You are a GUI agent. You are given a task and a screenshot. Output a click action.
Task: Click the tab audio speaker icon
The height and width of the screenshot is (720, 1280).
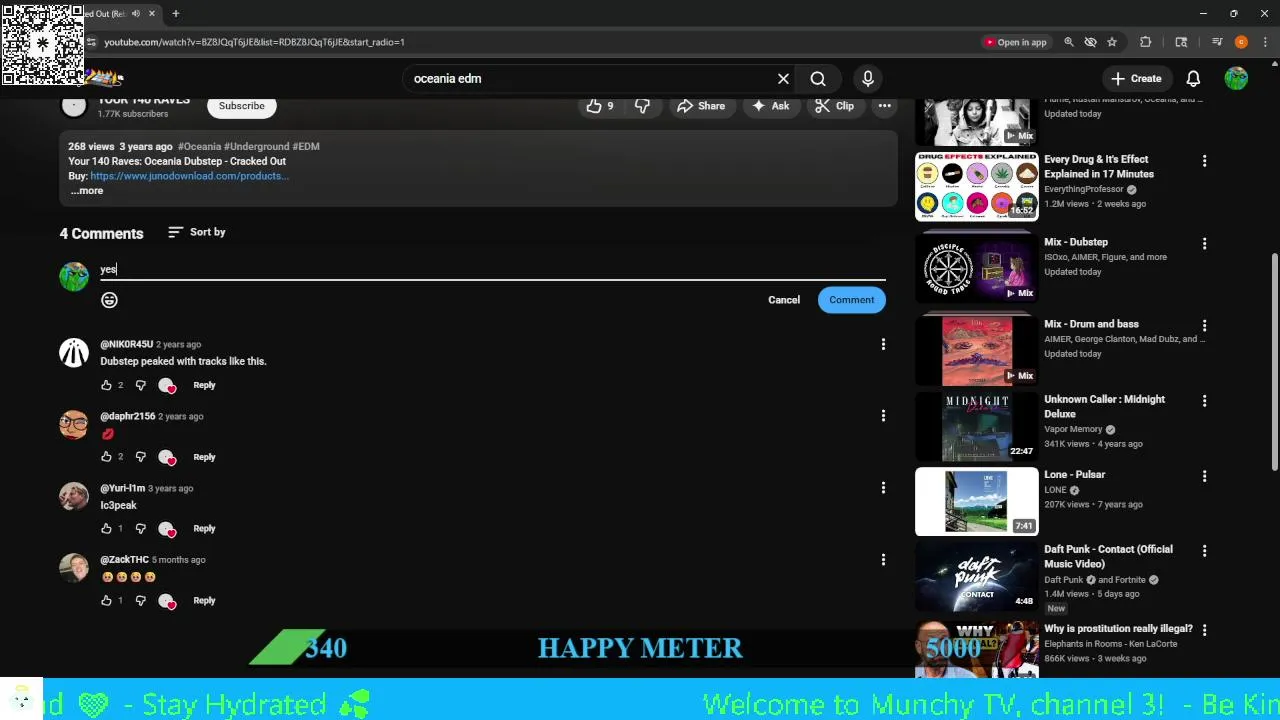(x=136, y=14)
